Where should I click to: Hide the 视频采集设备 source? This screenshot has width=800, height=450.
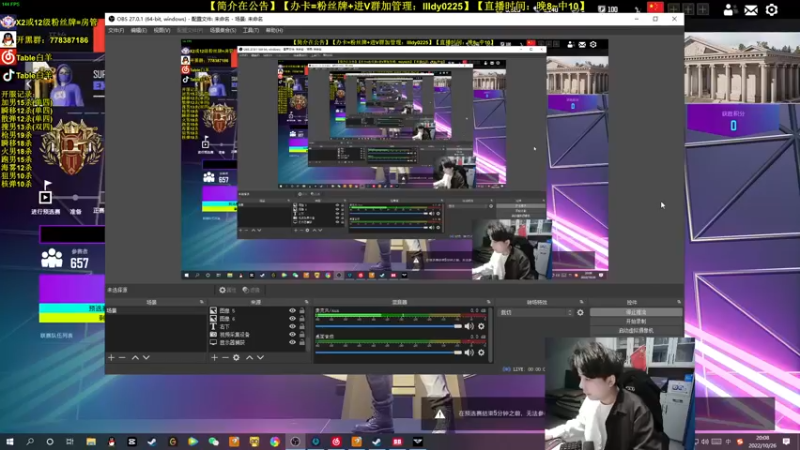tap(292, 335)
